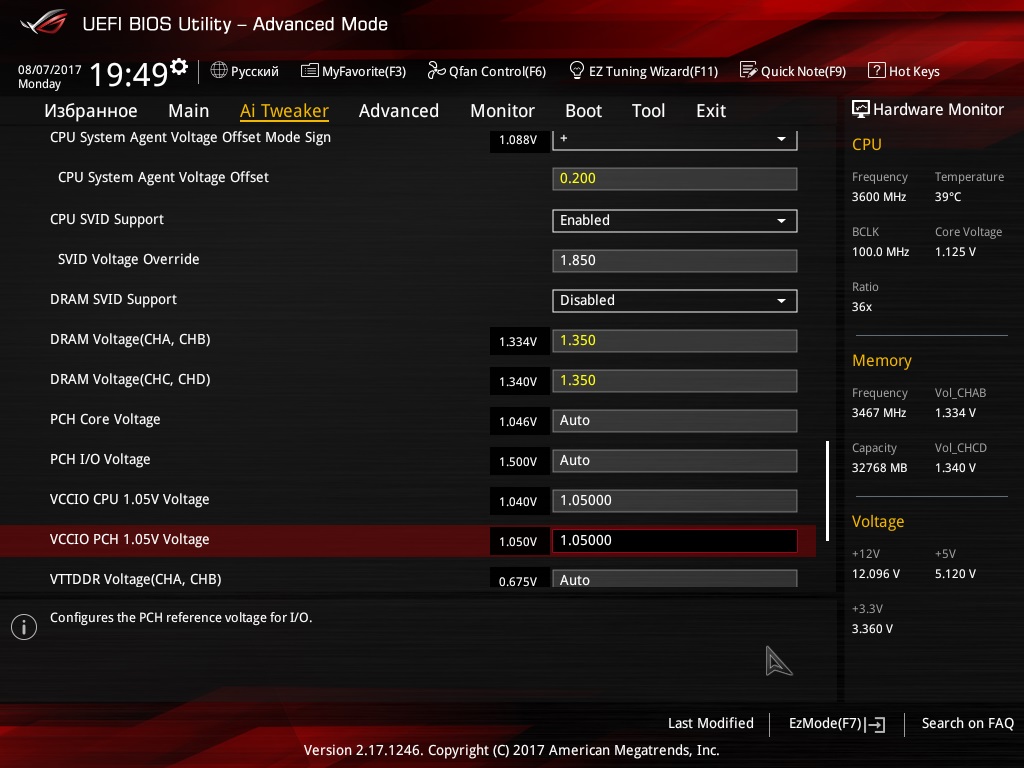Screen dimensions: 1024x768
Task: Click PCH I/O Voltage Auto field
Action: 675,460
